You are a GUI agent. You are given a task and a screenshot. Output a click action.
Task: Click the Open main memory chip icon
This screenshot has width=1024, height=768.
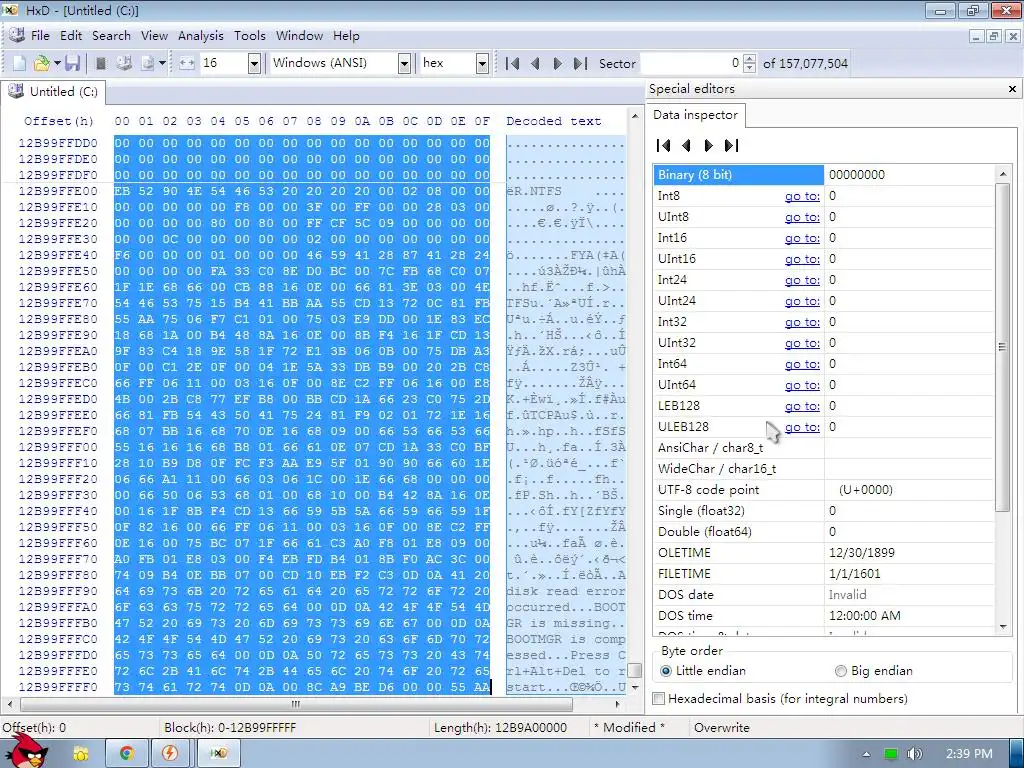101,63
